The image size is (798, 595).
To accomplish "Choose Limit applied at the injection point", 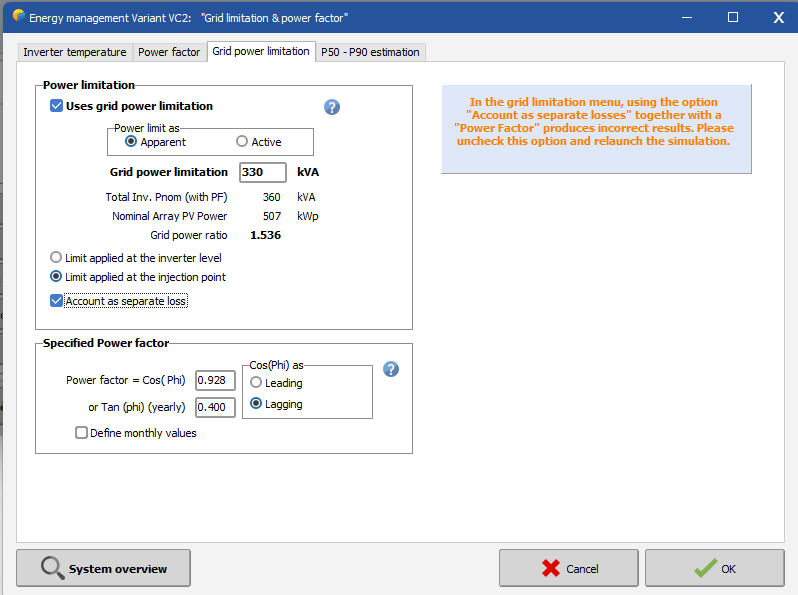I will [x=56, y=277].
